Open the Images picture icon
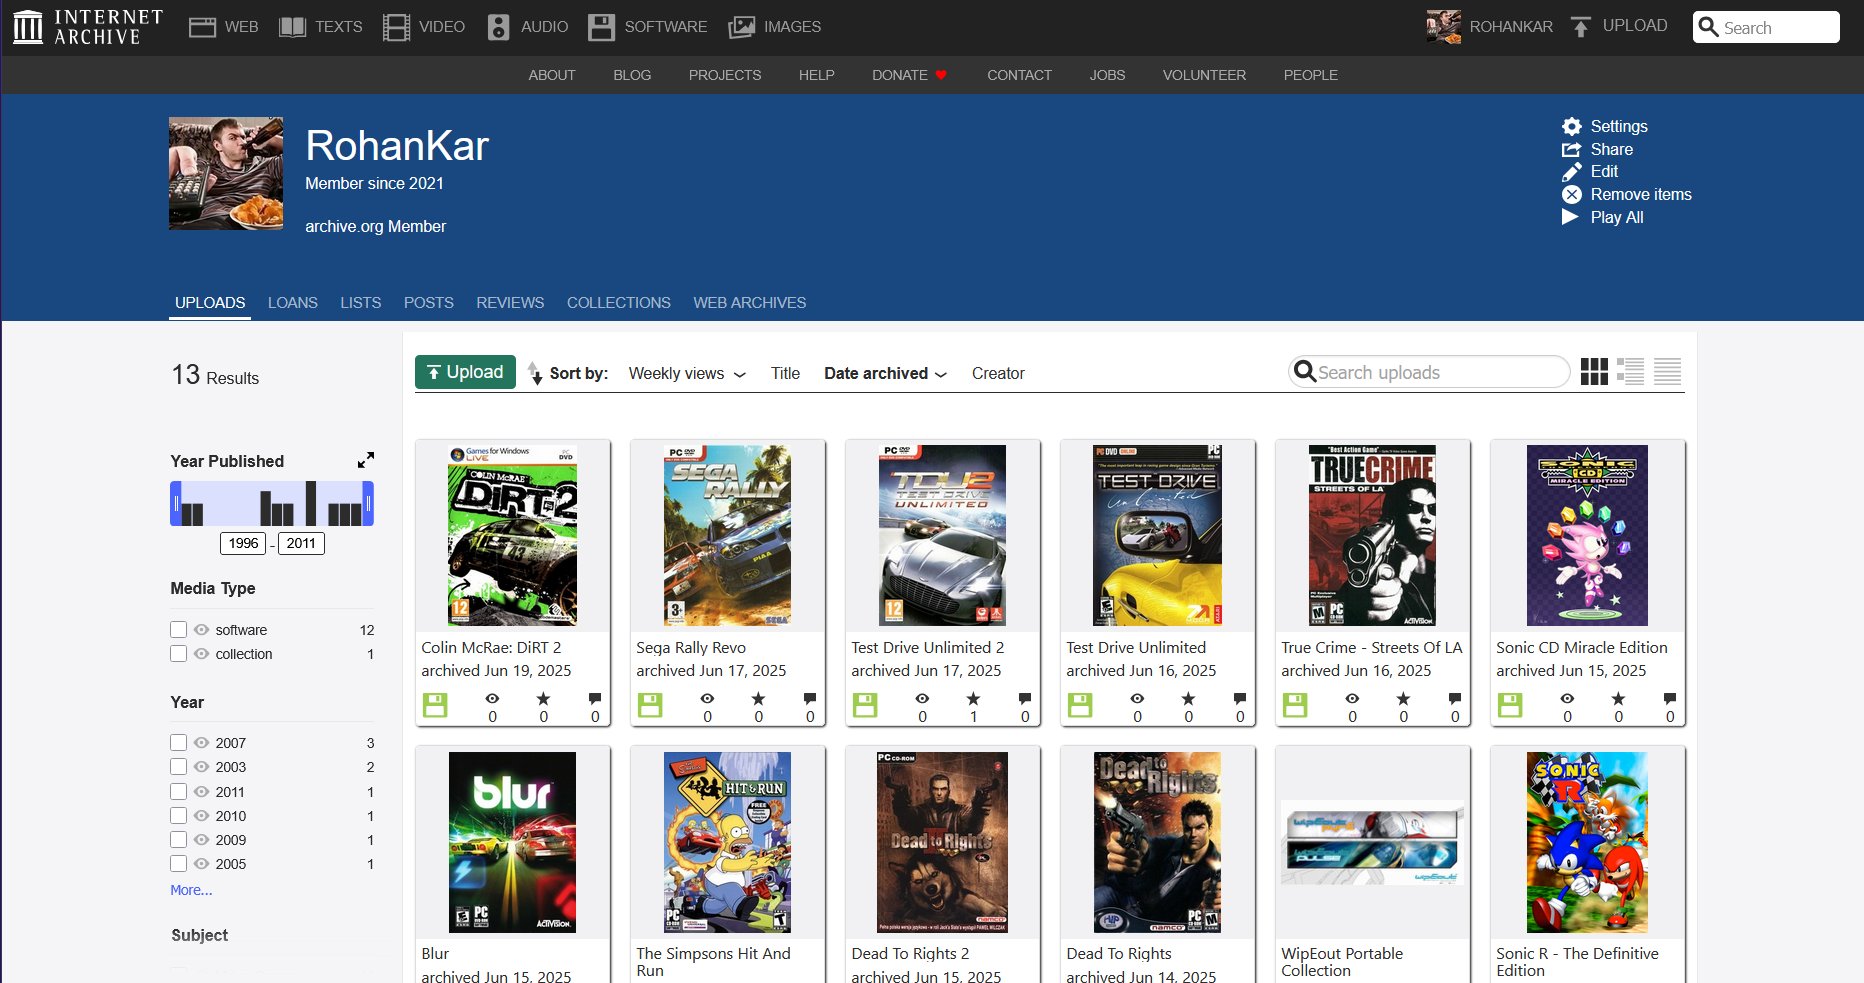This screenshot has width=1864, height=983. [x=741, y=27]
